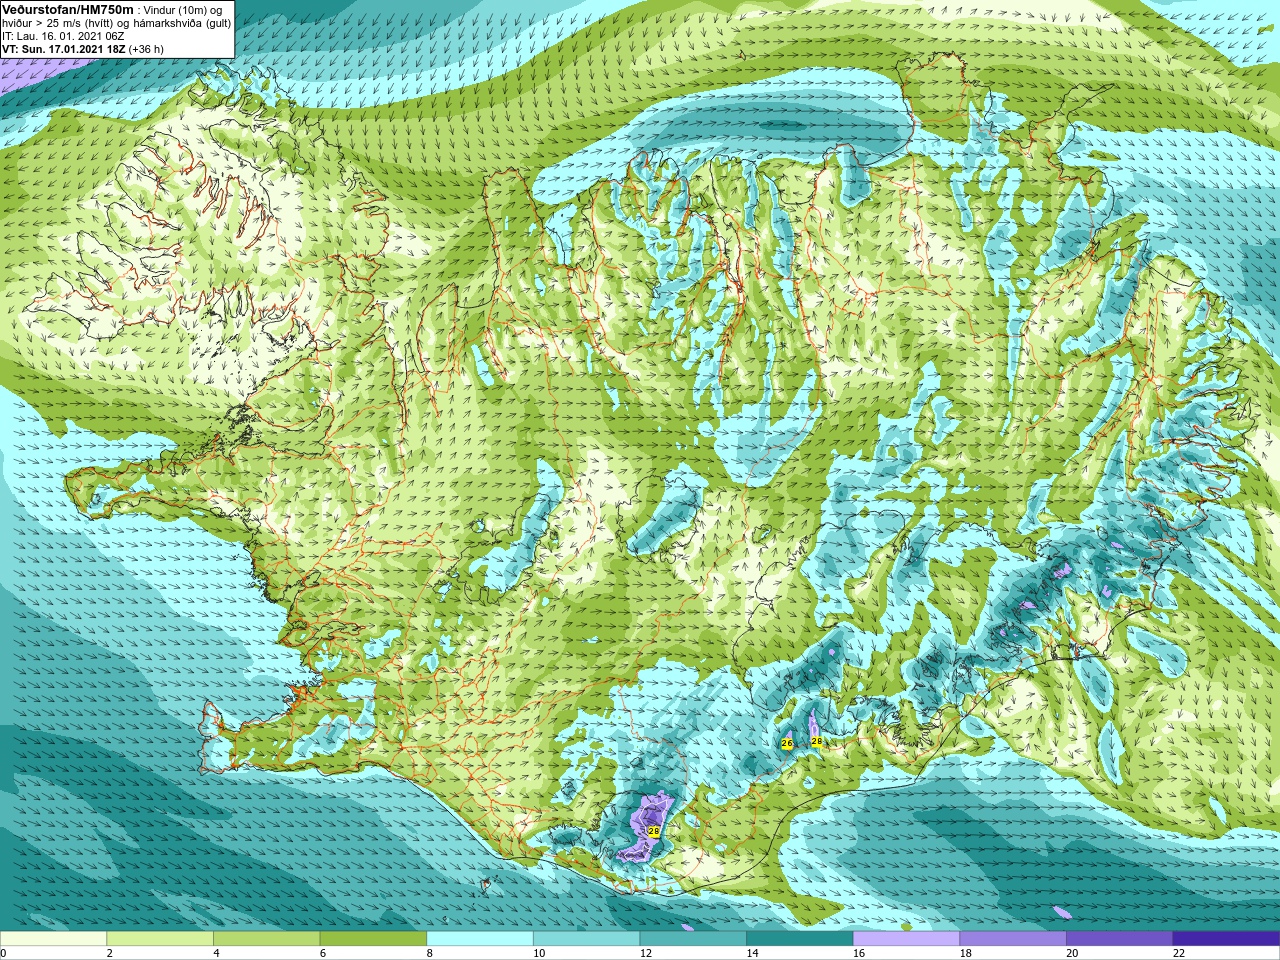Pick the 6–8 m/s olive green legend swatch
Screen dimensions: 1280x960
(373, 939)
